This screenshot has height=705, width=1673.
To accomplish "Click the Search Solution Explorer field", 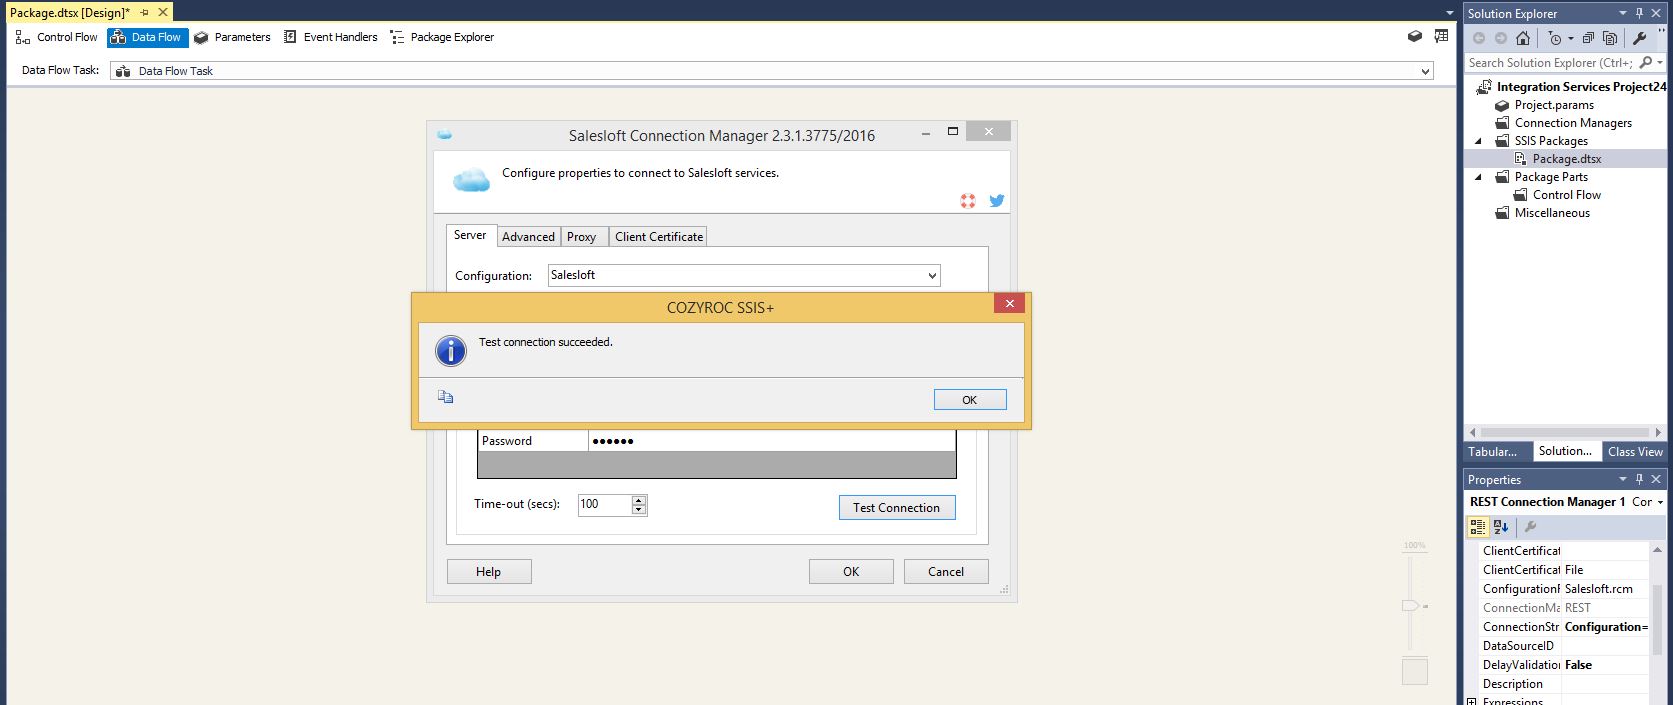I will [x=1549, y=62].
